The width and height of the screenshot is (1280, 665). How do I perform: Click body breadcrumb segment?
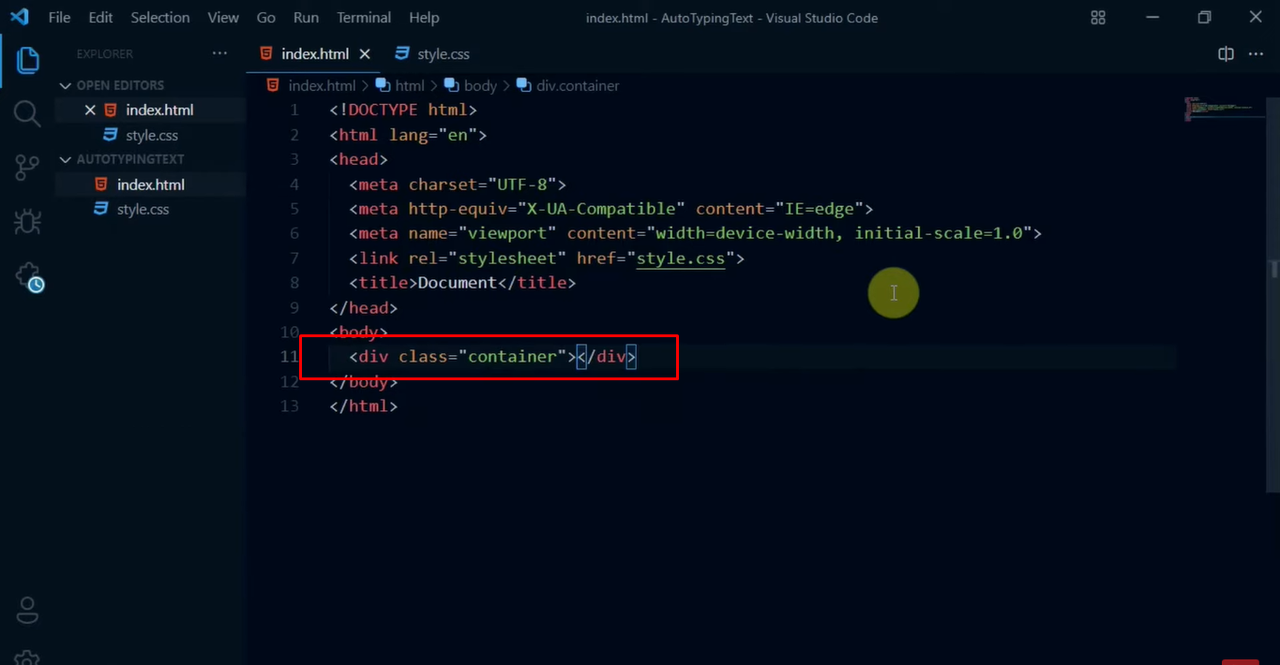(x=480, y=86)
